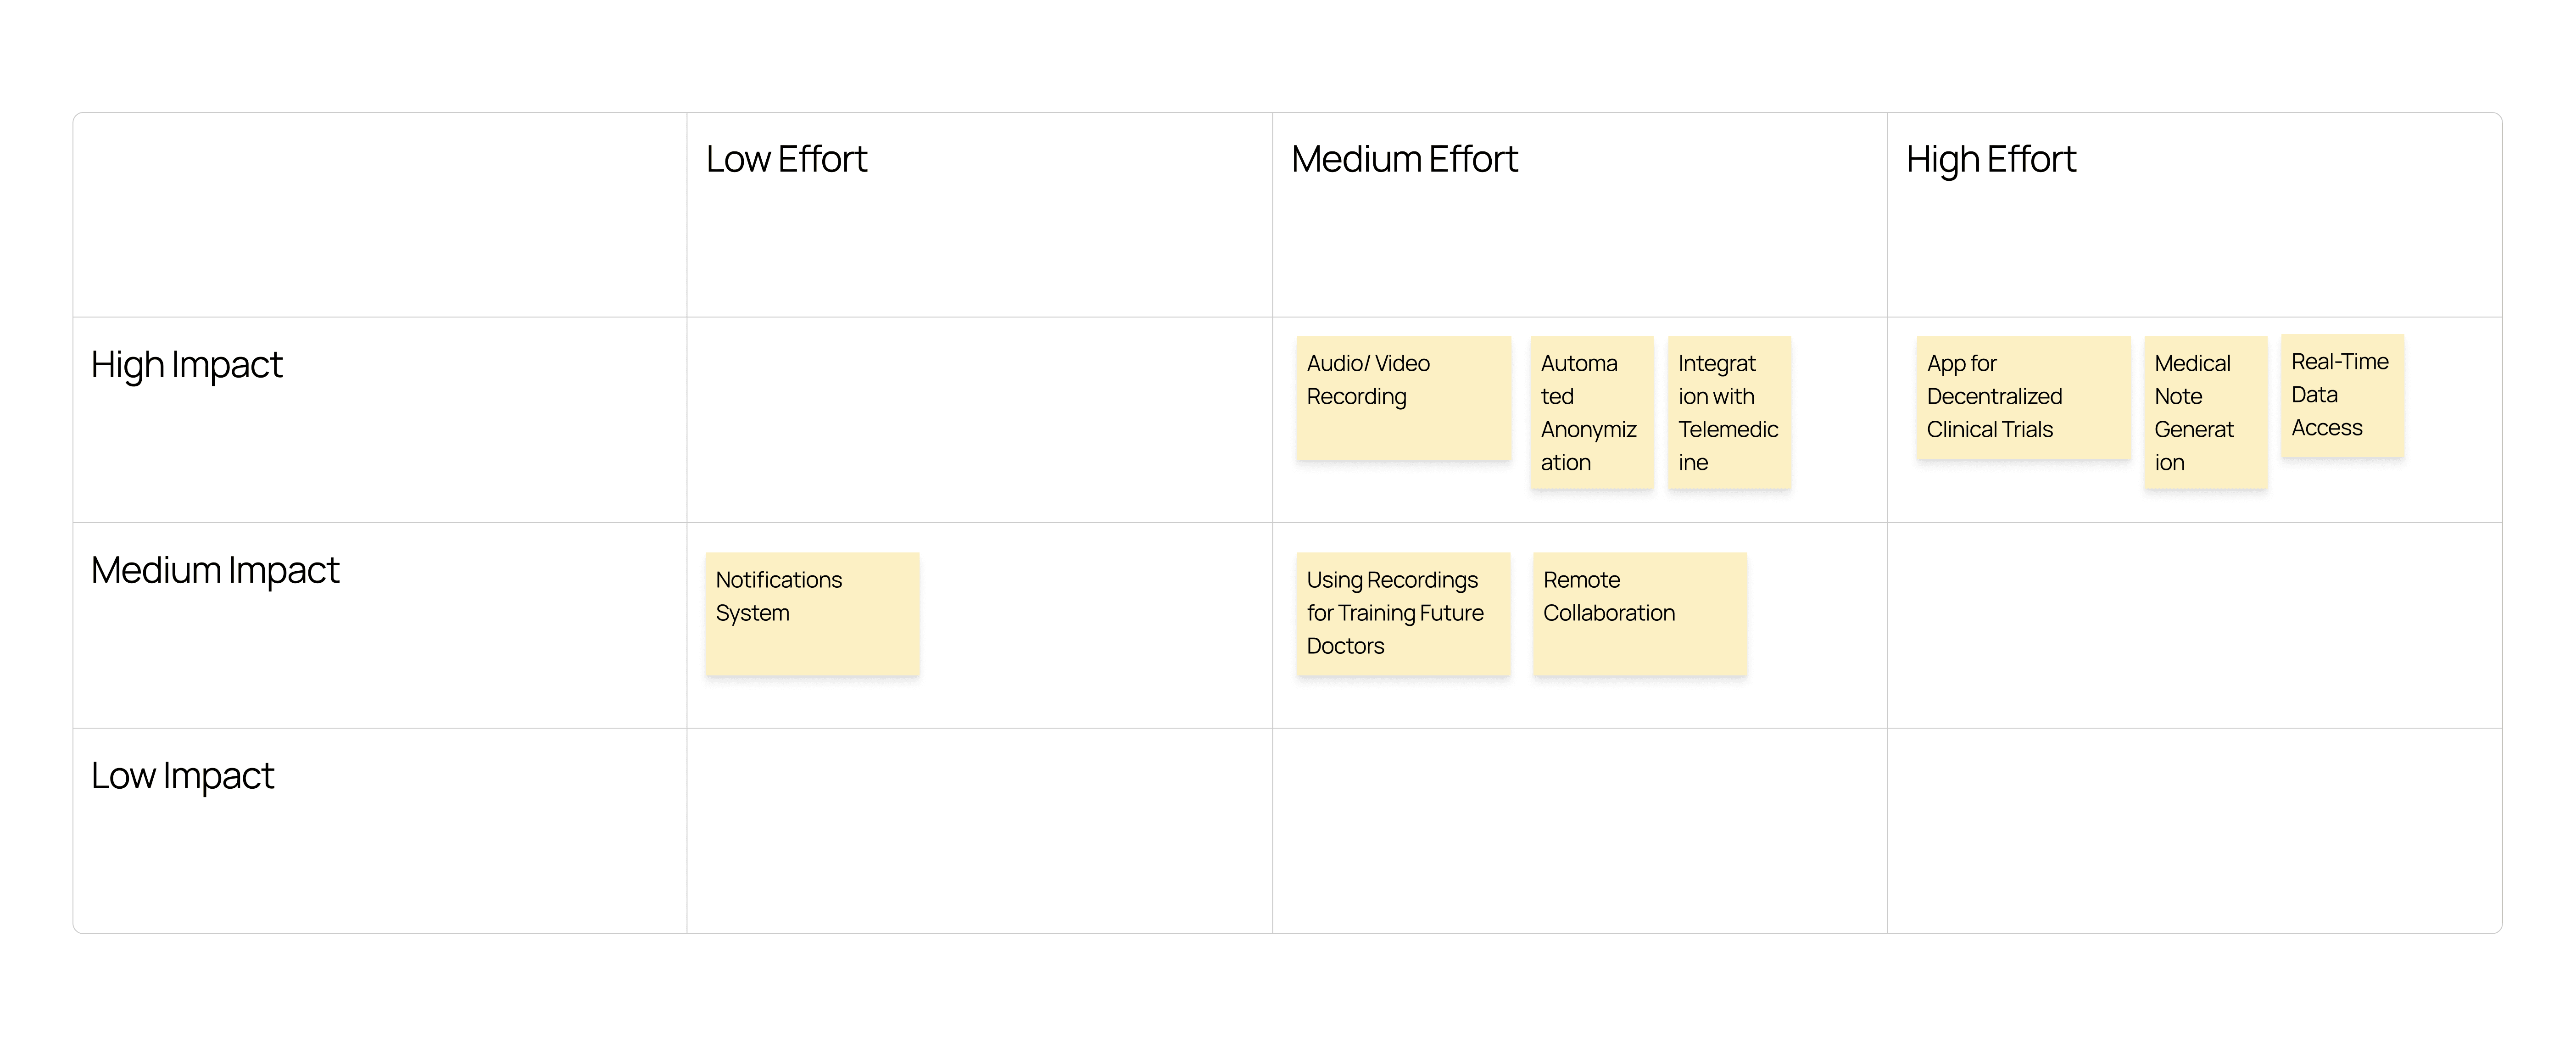Screen dimensions: 2576x1042
Task: Click the empty Low Impact, Medium Effort cell
Action: 1580,831
